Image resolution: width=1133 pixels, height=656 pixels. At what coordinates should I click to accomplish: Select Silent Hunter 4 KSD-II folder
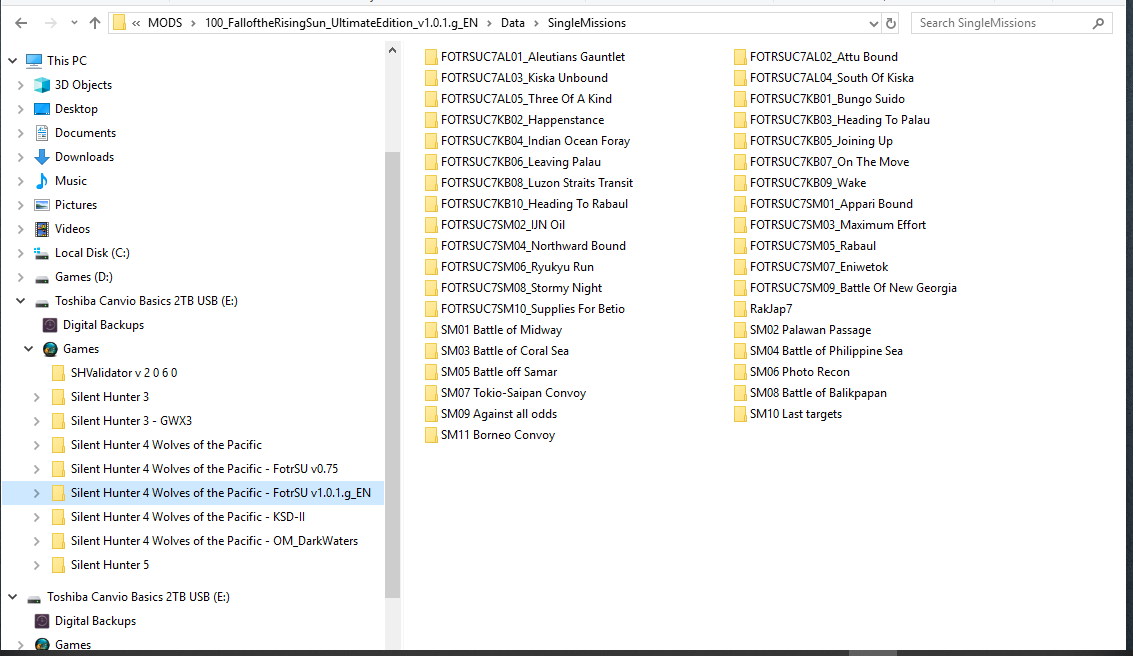[x=188, y=517]
